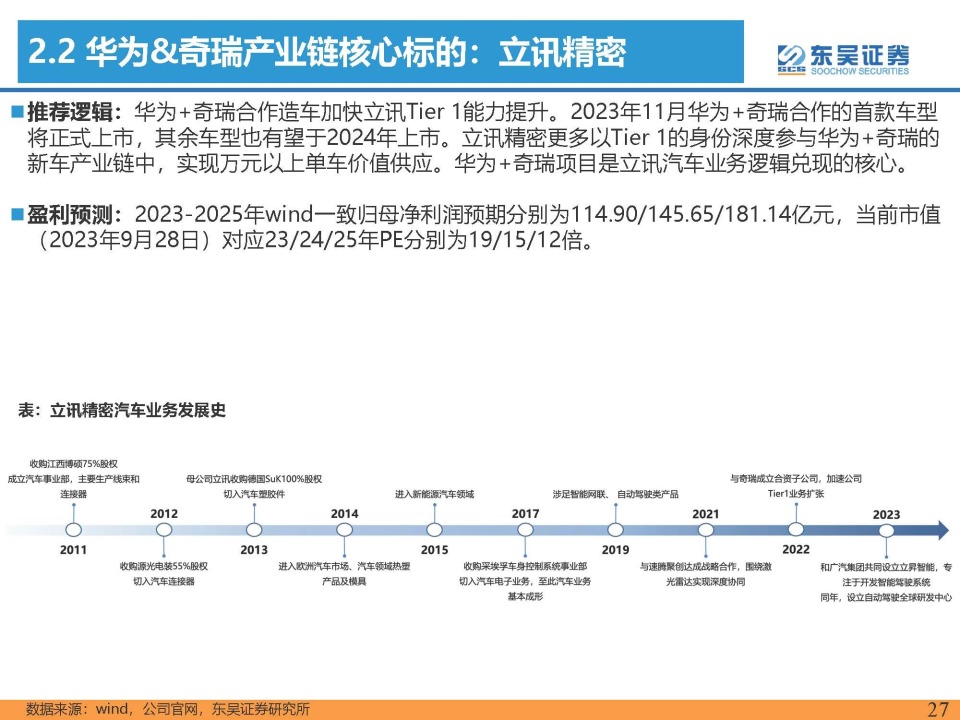960x720 pixels.
Task: Select the 2011 timeline marker circle
Action: tap(73, 530)
